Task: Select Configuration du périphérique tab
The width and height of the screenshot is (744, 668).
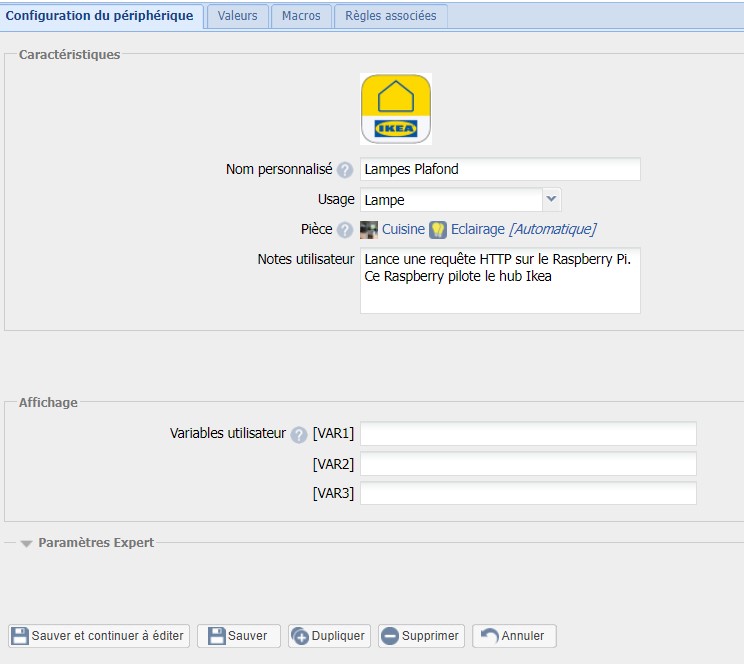Action: click(x=100, y=16)
